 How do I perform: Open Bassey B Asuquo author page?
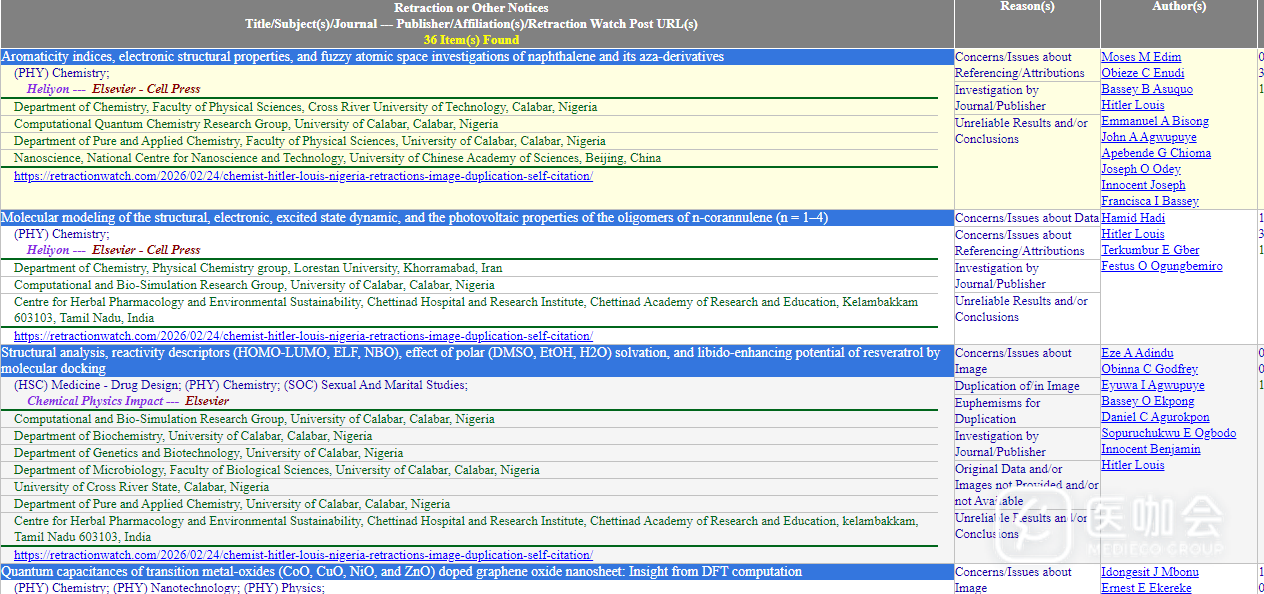click(x=1146, y=89)
